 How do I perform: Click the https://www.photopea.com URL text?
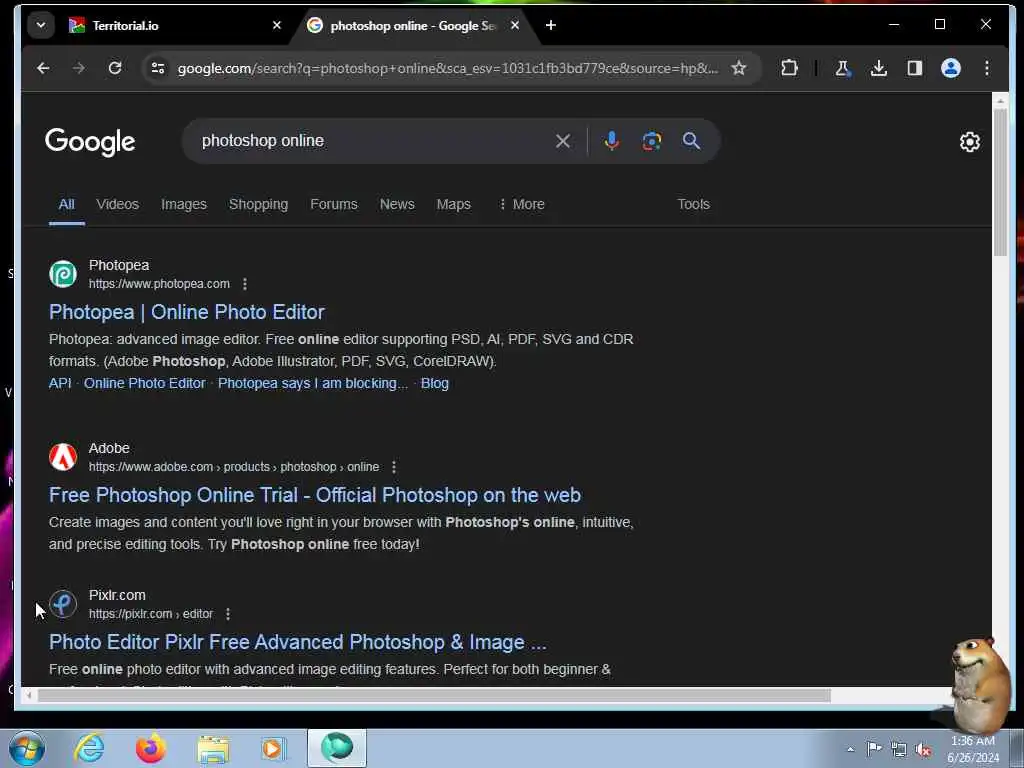159,284
